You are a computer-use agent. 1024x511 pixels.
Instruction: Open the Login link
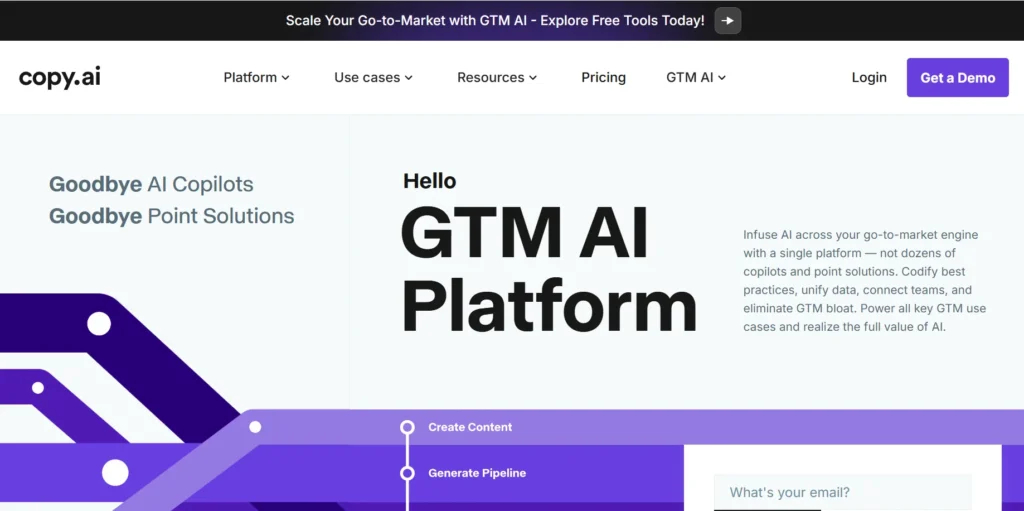point(869,78)
